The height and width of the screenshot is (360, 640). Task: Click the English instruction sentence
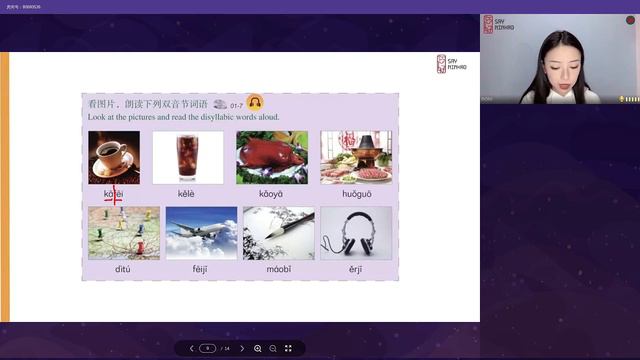pos(184,117)
